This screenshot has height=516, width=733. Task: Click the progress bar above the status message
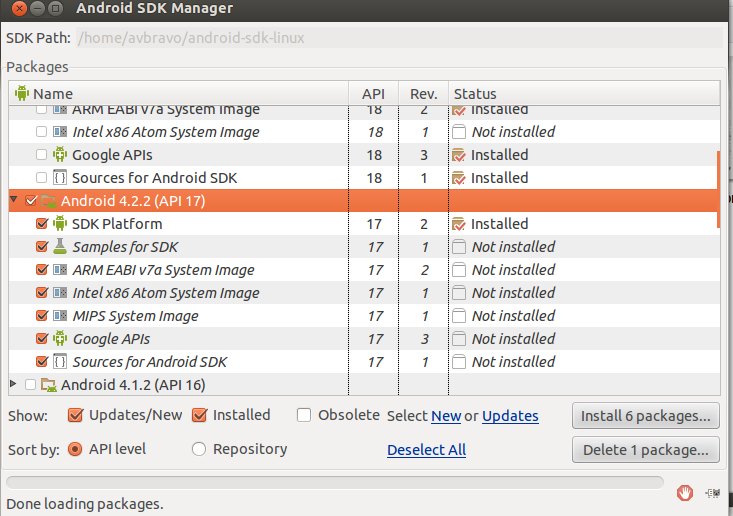click(335, 482)
